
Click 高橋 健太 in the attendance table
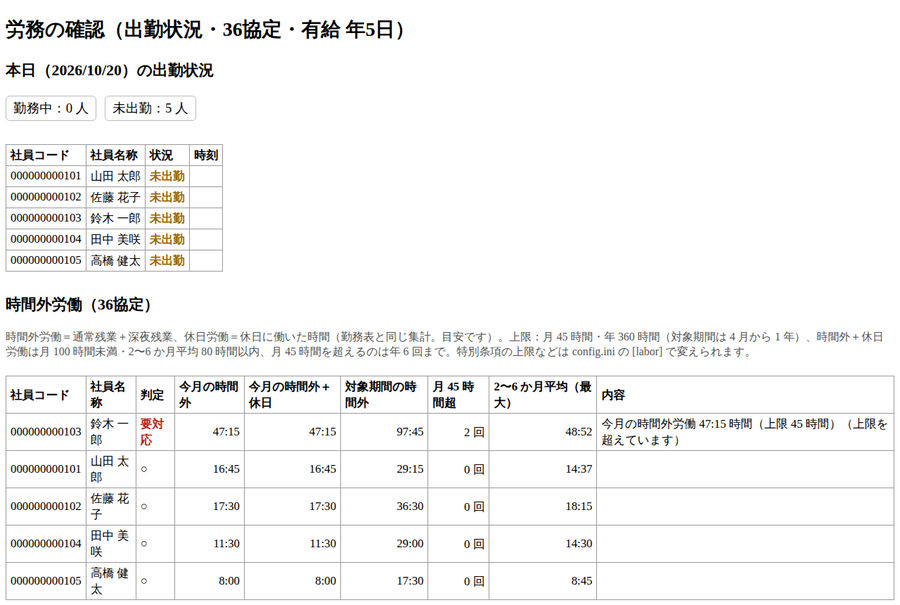click(x=115, y=261)
